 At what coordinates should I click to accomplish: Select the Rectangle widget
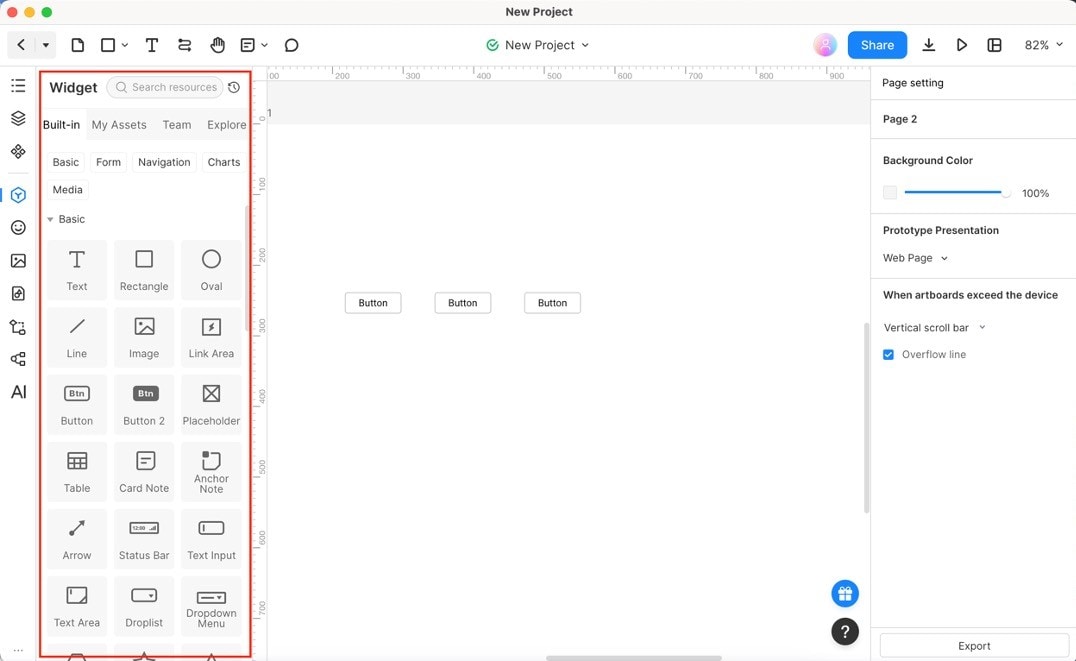pos(144,270)
